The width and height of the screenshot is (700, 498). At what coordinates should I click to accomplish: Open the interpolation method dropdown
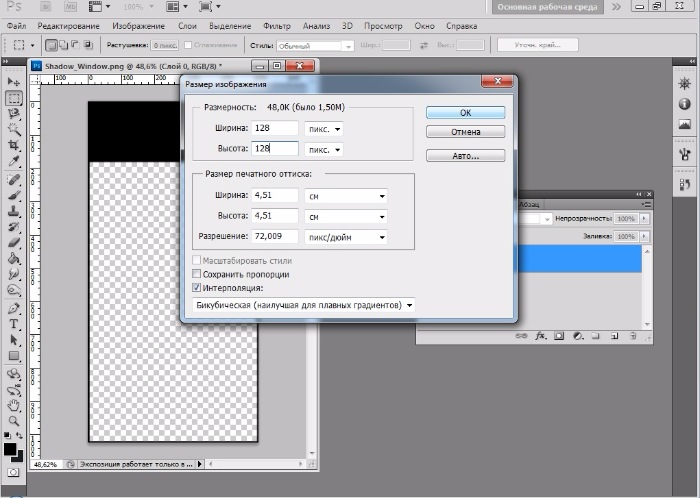[x=304, y=305]
